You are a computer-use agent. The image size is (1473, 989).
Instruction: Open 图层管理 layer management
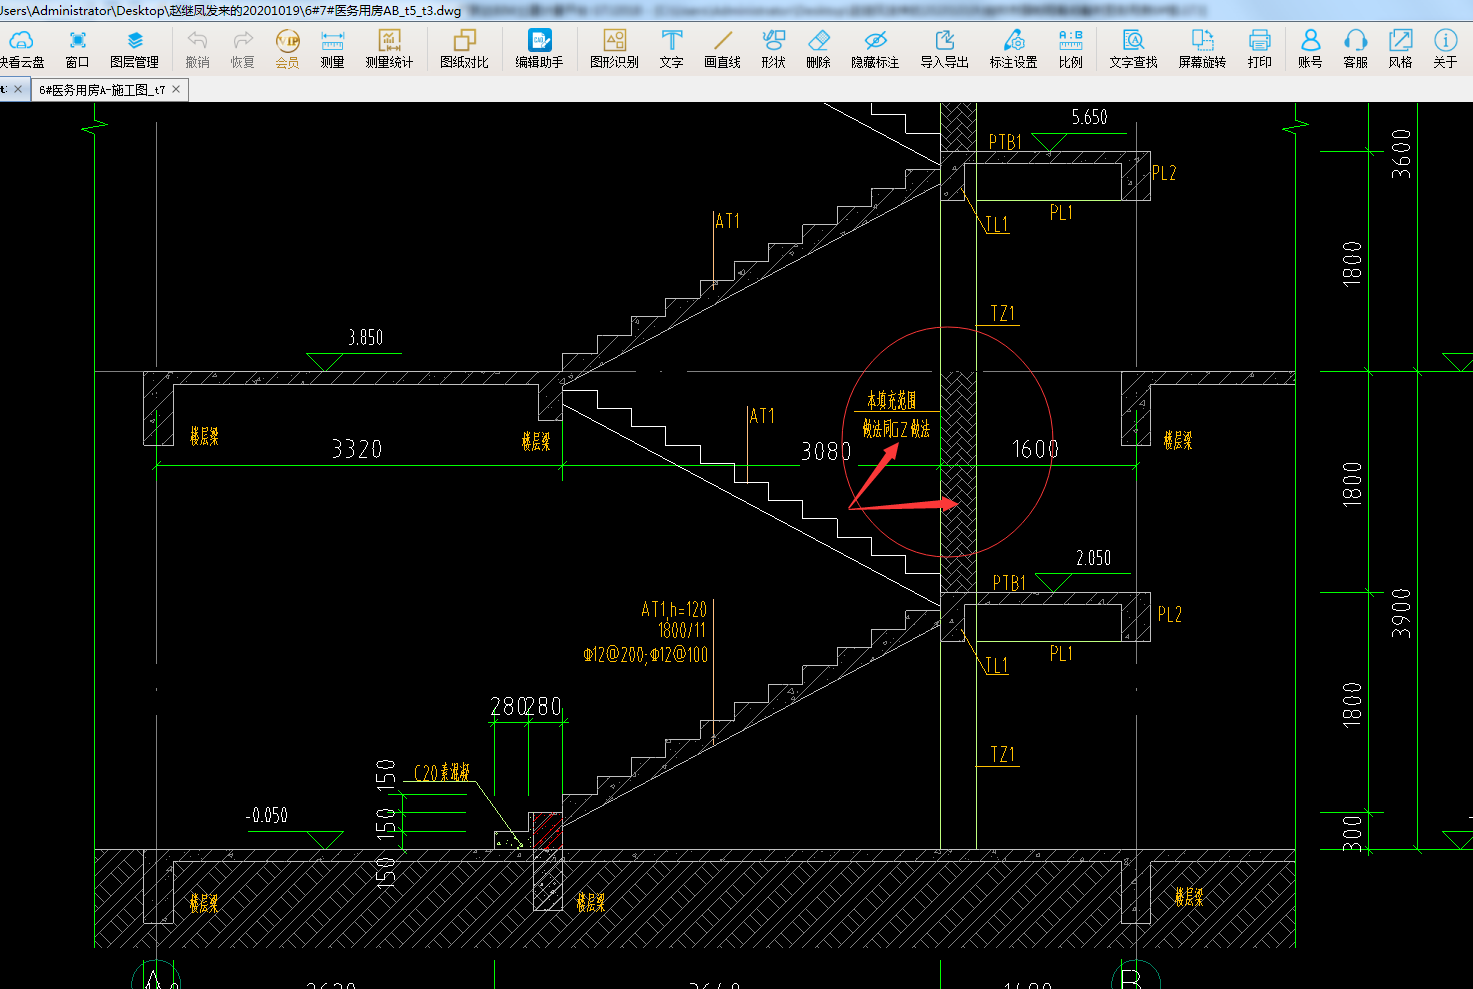pyautogui.click(x=134, y=48)
